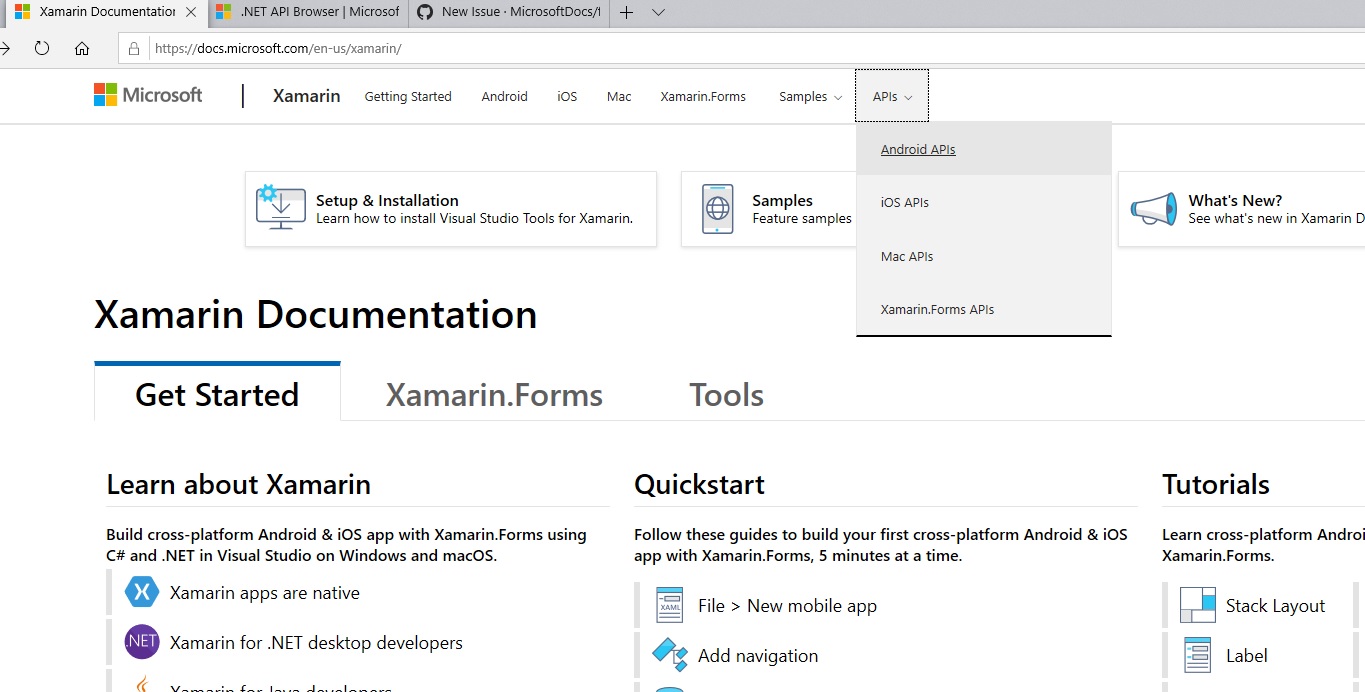Click the Xamarin Documentation page title

(316, 314)
